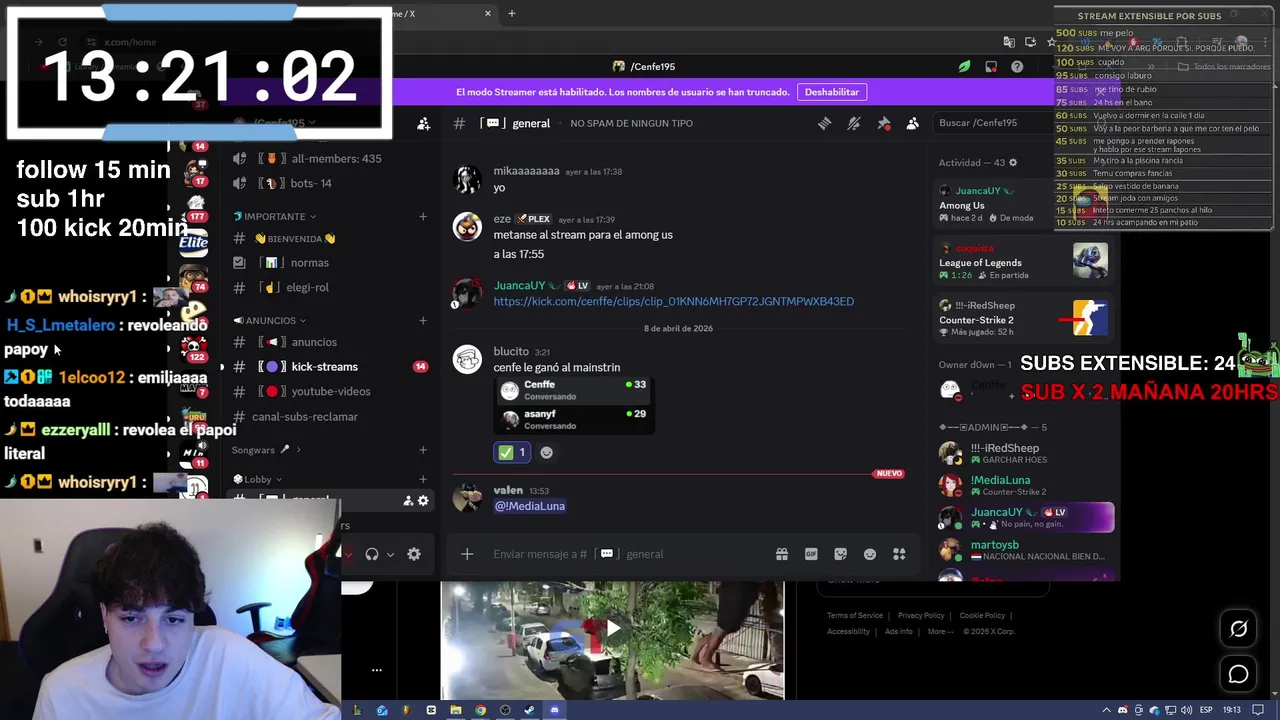Open Steam from the taskbar
Screen dimensions: 1280x720
[x=529, y=710]
